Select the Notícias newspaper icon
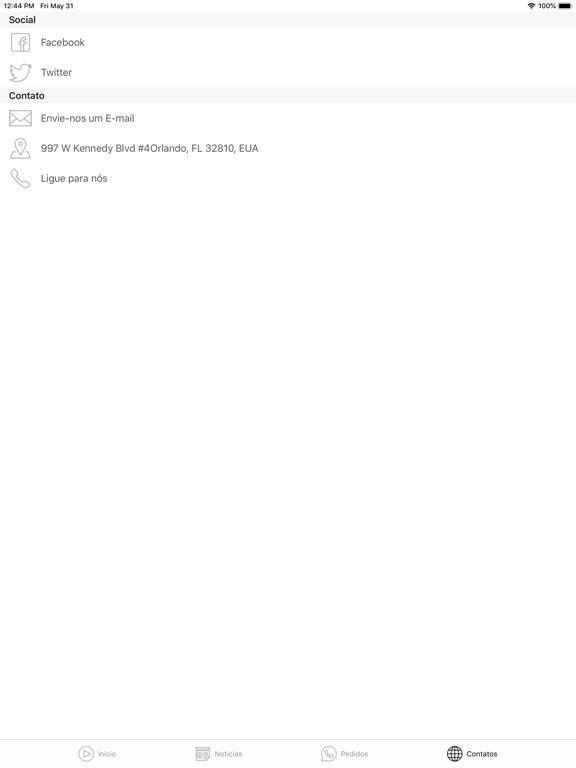Image resolution: width=576 pixels, height=768 pixels. coord(202,753)
